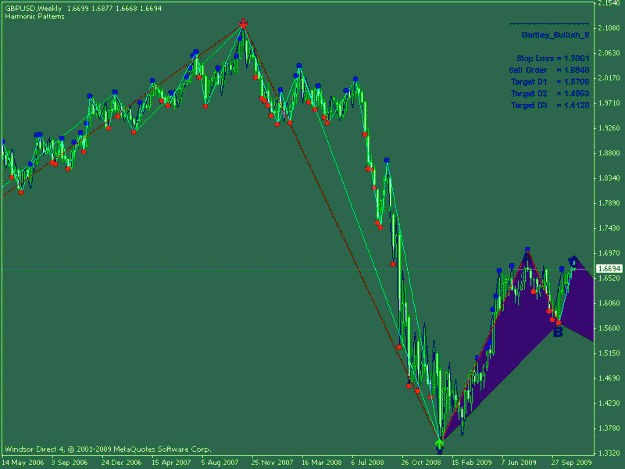This screenshot has width=625, height=469.
Task: Click the '16 Mar 2008' date label
Action: click(x=322, y=463)
